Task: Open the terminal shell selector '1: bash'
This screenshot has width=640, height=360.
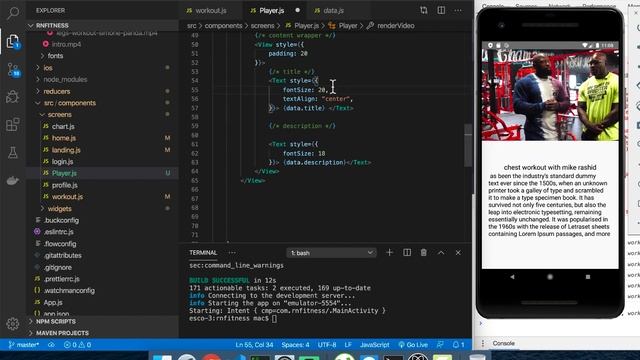Action: tap(331, 253)
